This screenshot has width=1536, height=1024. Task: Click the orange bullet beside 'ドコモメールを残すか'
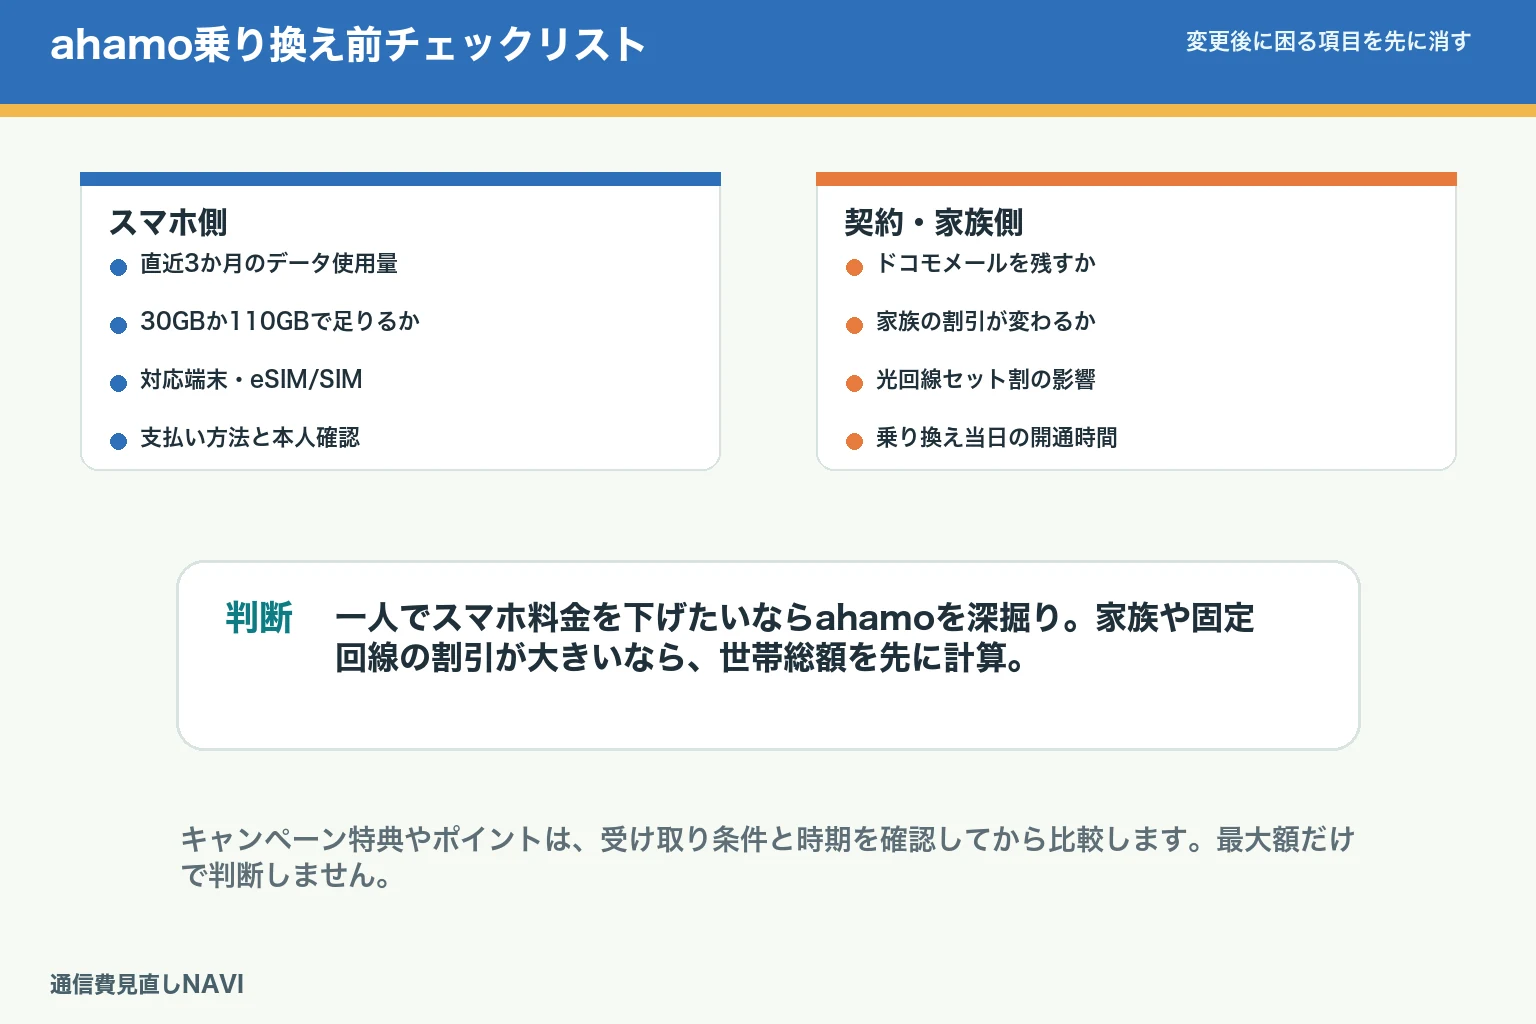pyautogui.click(x=854, y=267)
